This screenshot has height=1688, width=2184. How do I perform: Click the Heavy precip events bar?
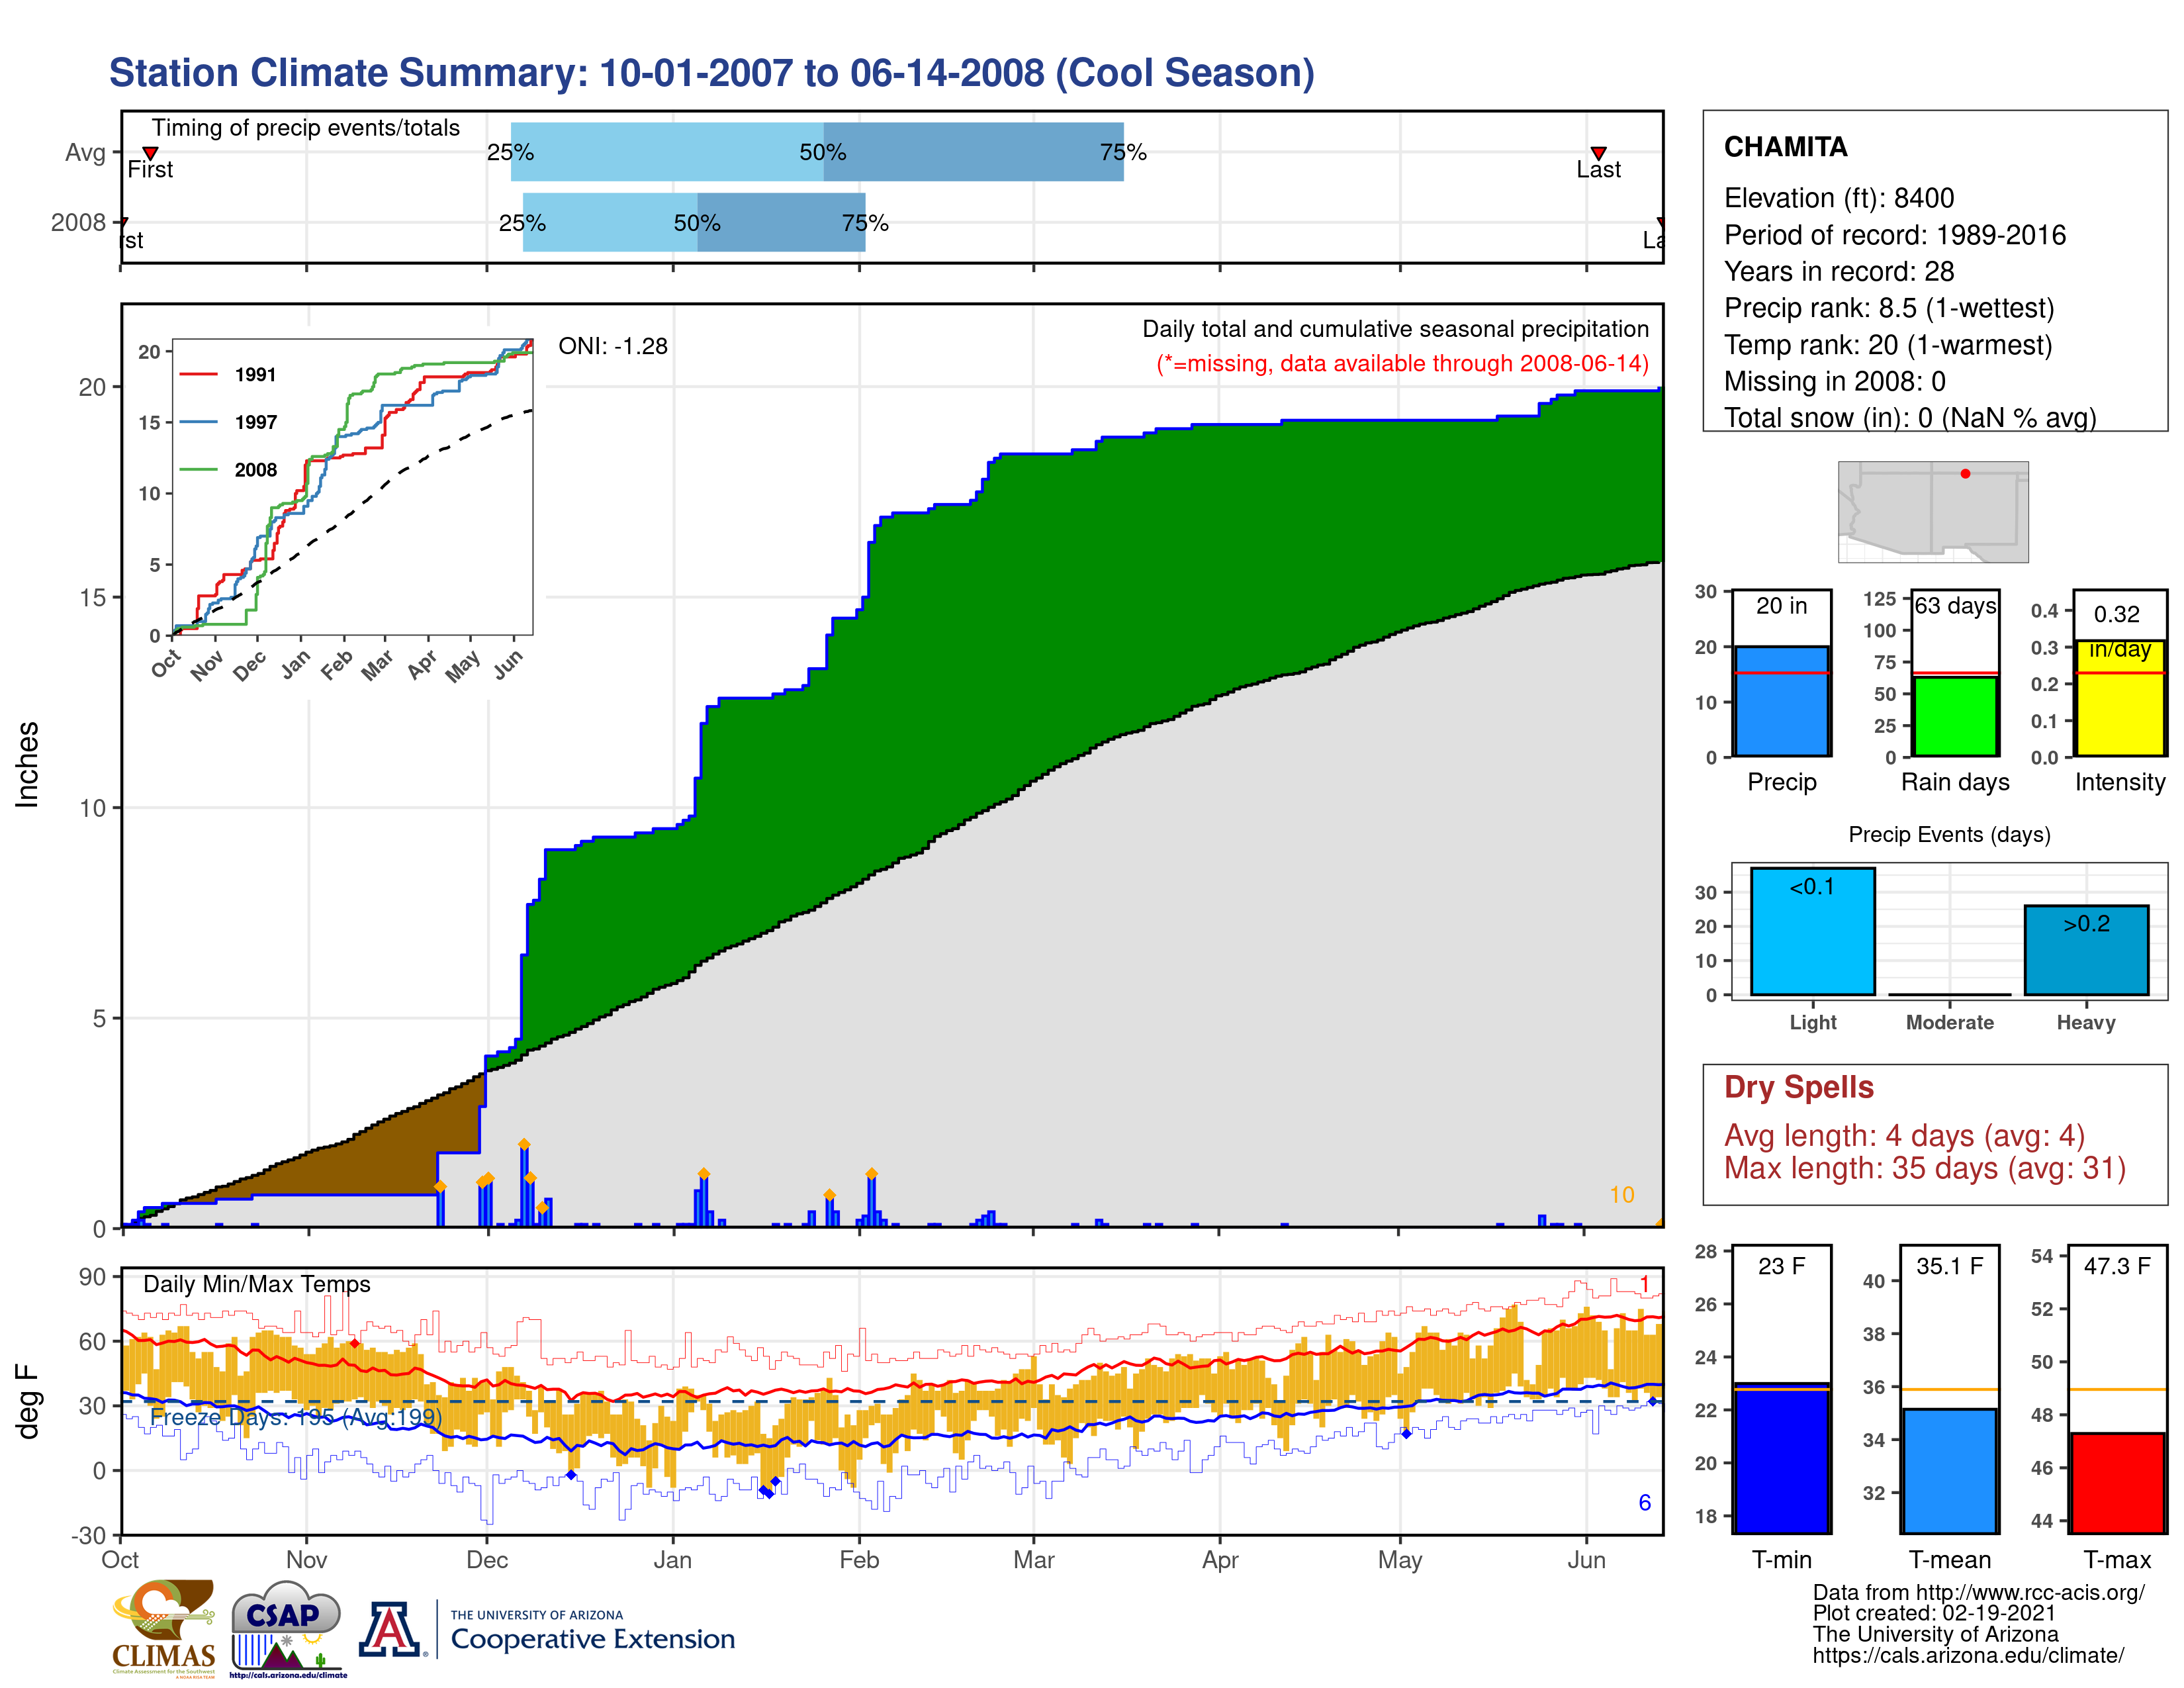(2086, 950)
